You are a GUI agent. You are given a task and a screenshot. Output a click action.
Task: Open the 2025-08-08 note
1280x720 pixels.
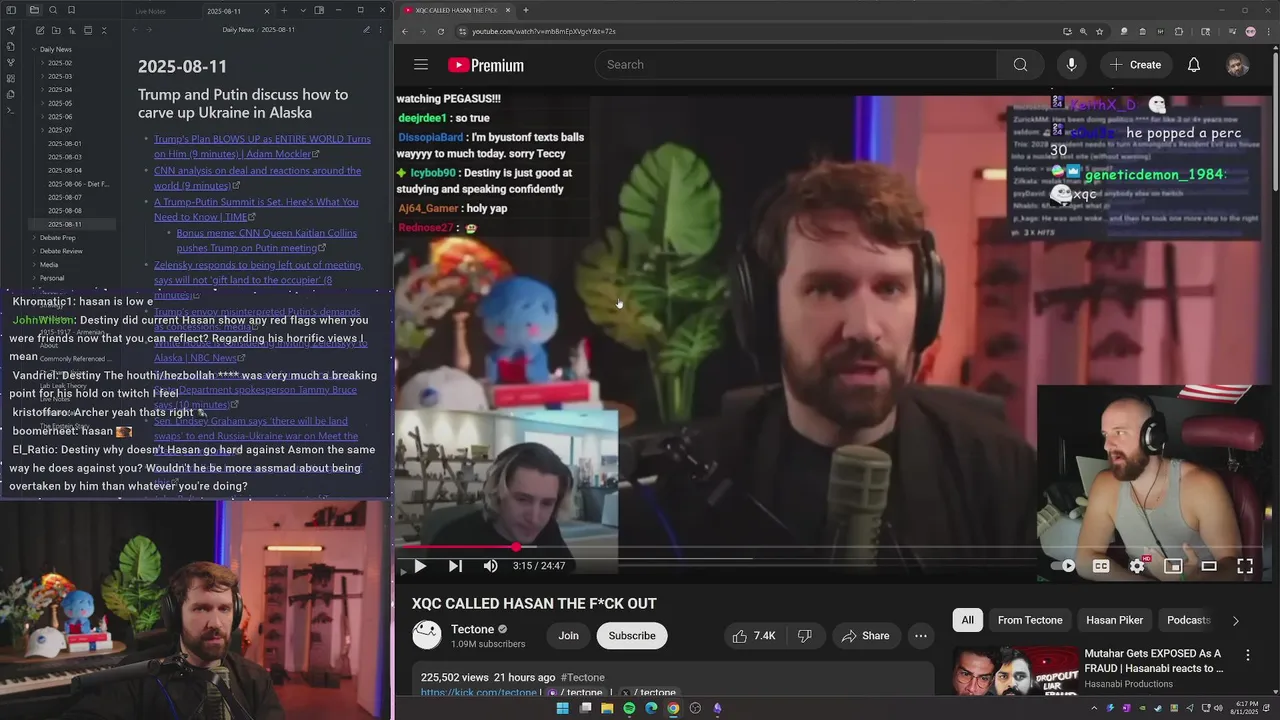click(65, 211)
